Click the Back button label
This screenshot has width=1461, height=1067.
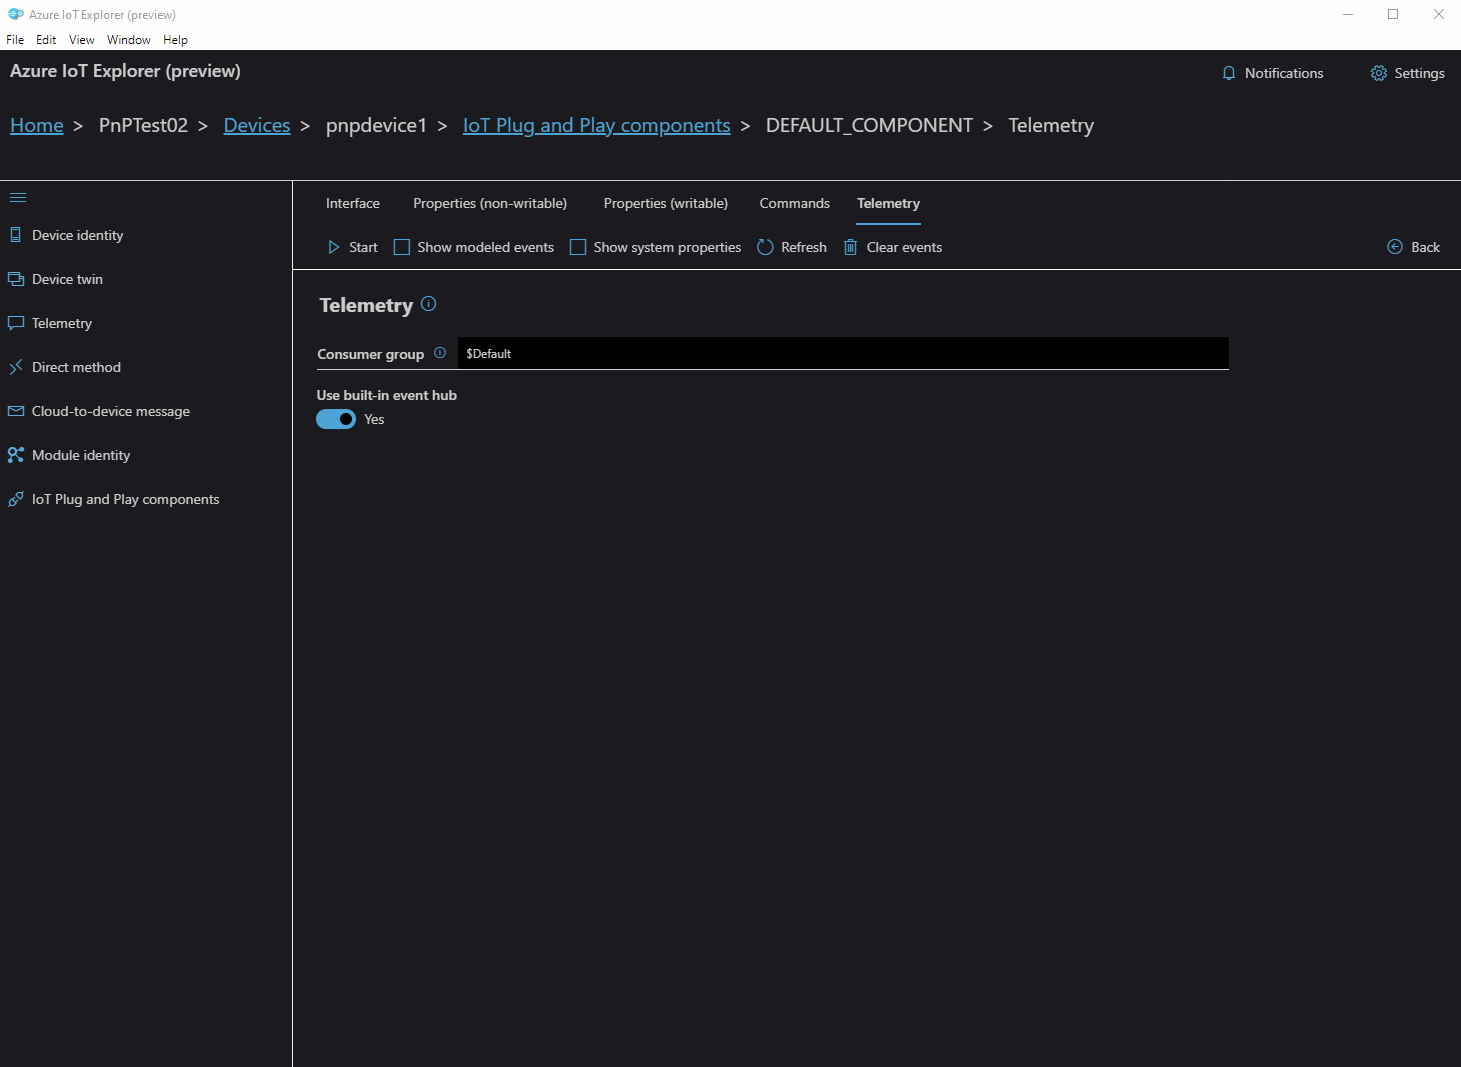pos(1426,247)
